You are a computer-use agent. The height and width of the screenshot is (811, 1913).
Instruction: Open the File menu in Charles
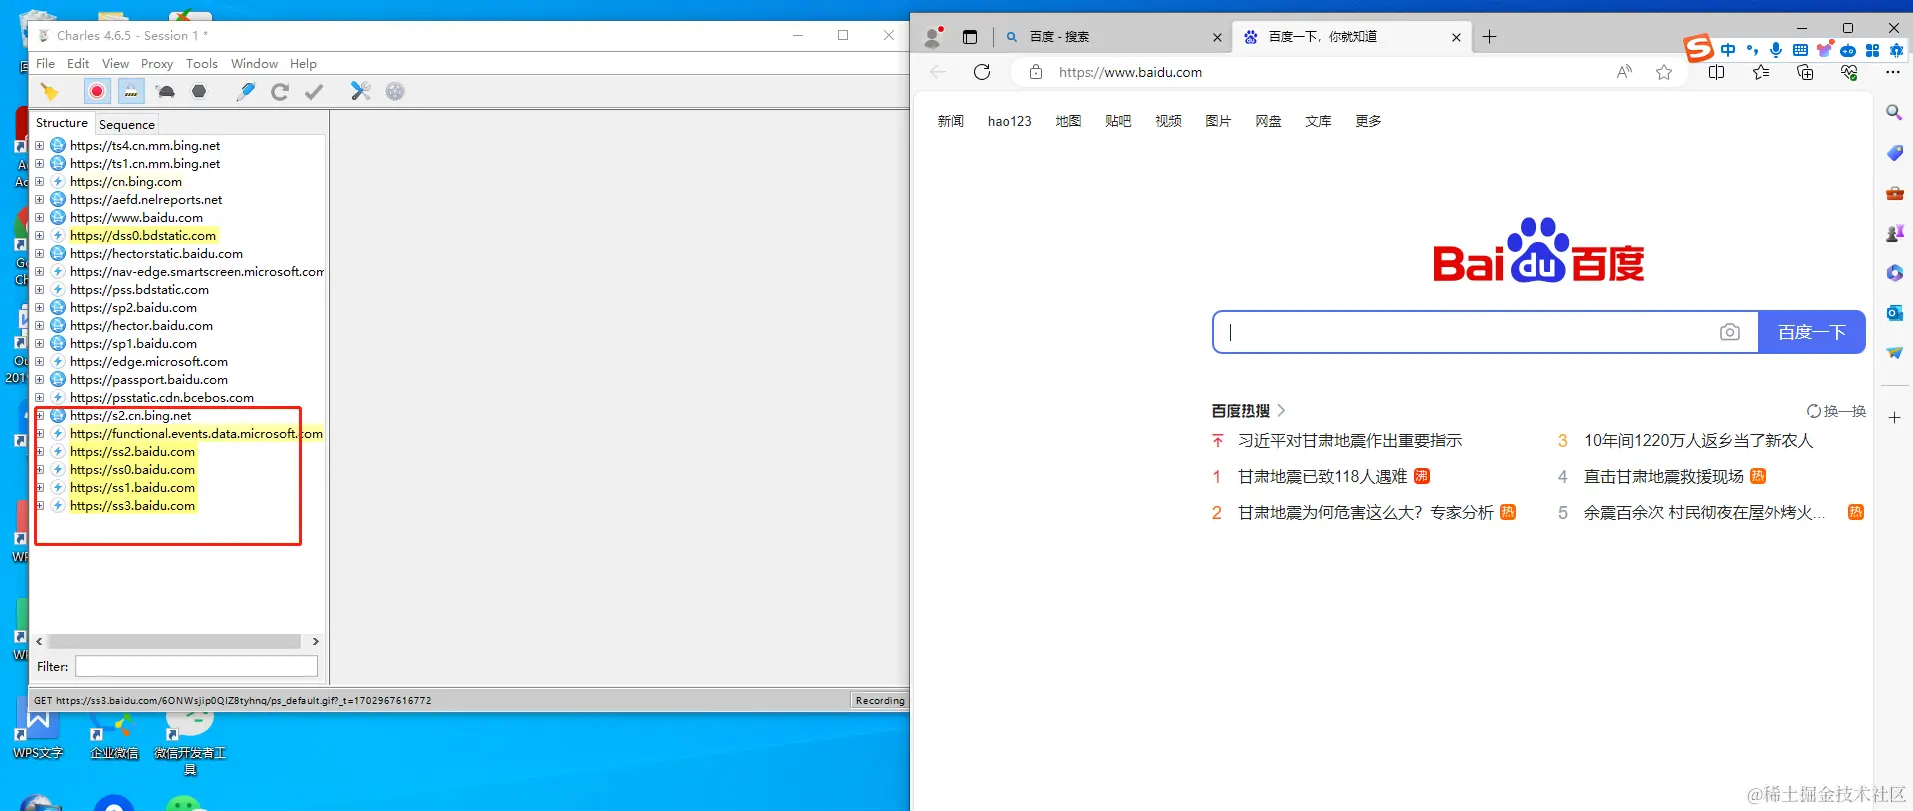coord(46,63)
